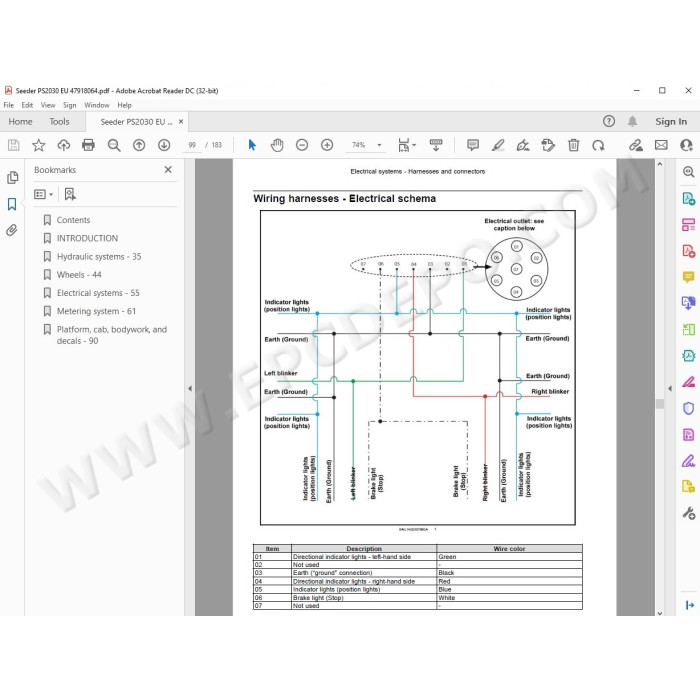
Task: Open the Sign document pen tool
Action: point(523,145)
